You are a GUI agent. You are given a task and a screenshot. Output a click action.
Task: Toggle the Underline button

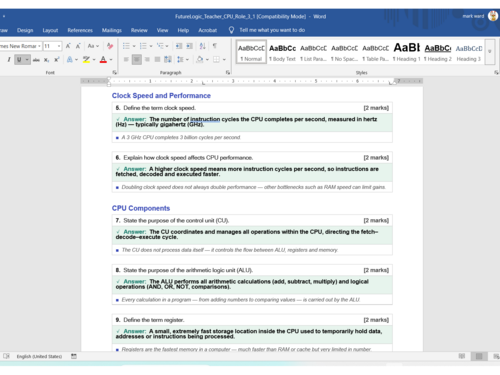pos(19,60)
